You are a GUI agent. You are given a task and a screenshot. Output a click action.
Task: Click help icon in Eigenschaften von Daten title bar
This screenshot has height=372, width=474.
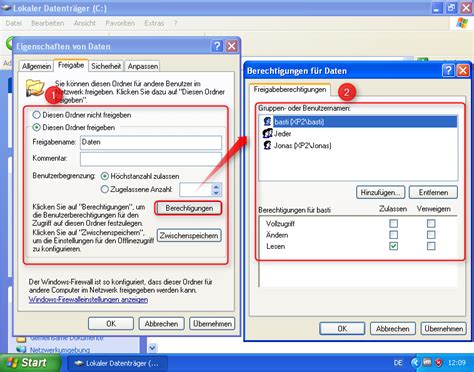217,46
